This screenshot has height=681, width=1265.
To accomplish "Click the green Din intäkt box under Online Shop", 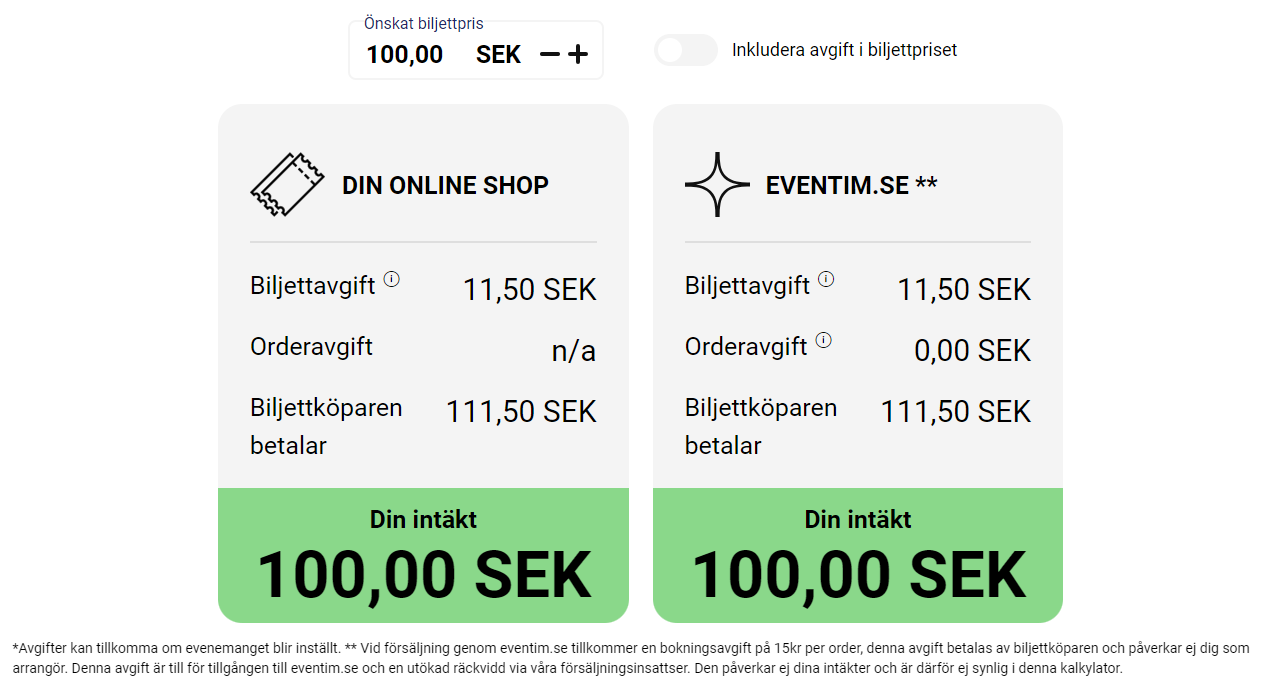I will pos(423,555).
